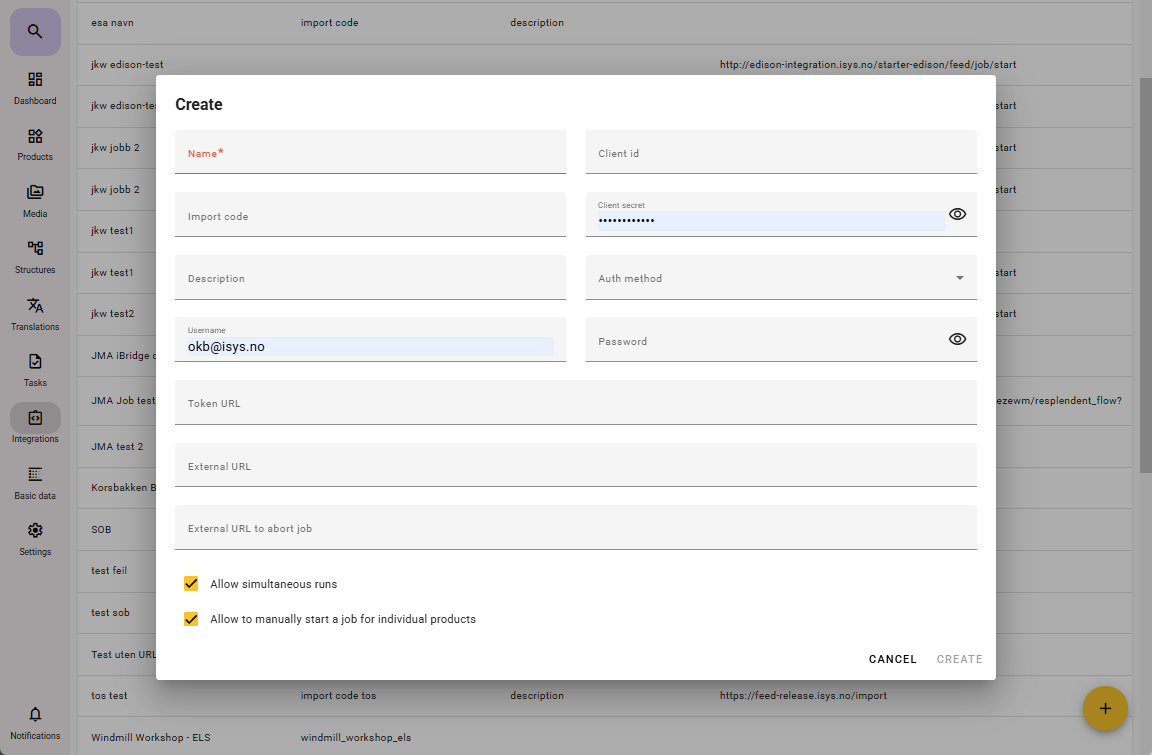This screenshot has width=1152, height=755.
Task: Show the Client secret value
Action: (x=957, y=214)
